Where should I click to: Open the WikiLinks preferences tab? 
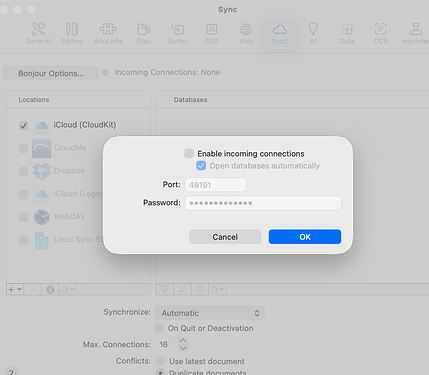(x=108, y=34)
